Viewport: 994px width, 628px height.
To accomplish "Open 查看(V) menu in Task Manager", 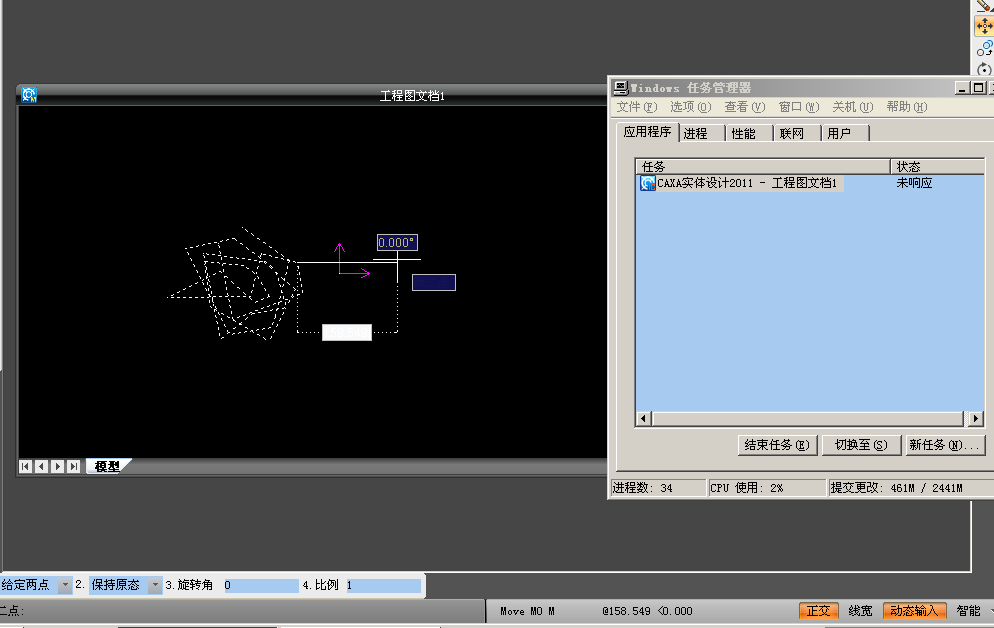I will [x=745, y=107].
